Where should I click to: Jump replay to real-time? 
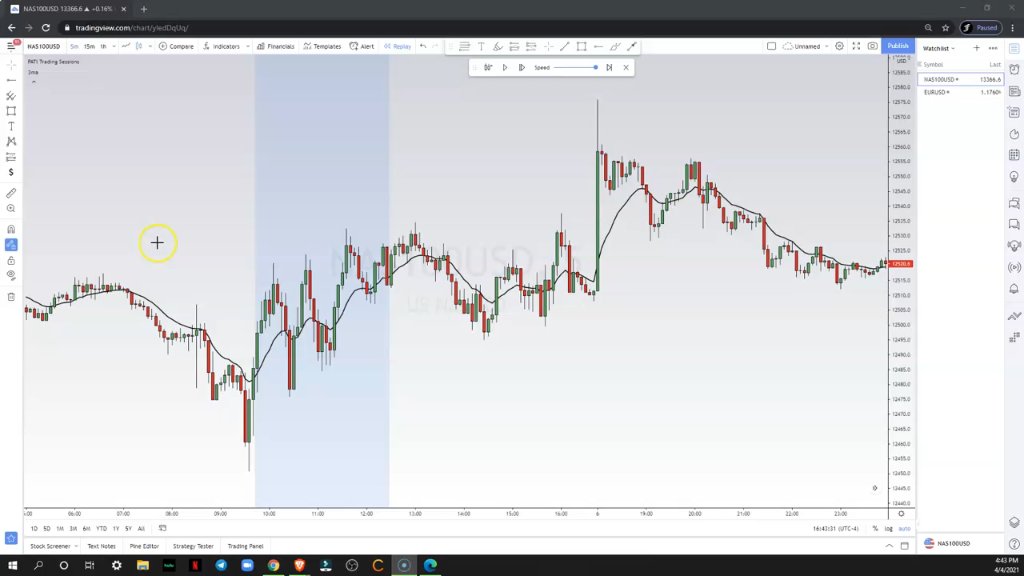tap(609, 67)
